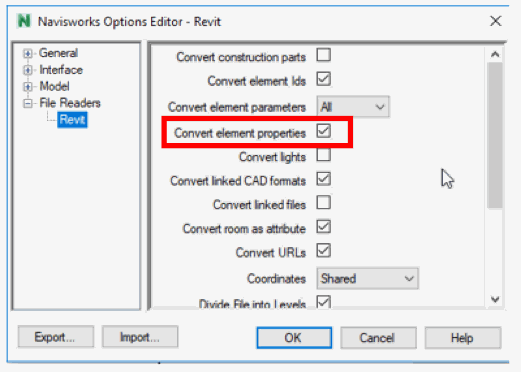This screenshot has width=521, height=372.
Task: Expand the Interface tree node
Action: coord(28,70)
